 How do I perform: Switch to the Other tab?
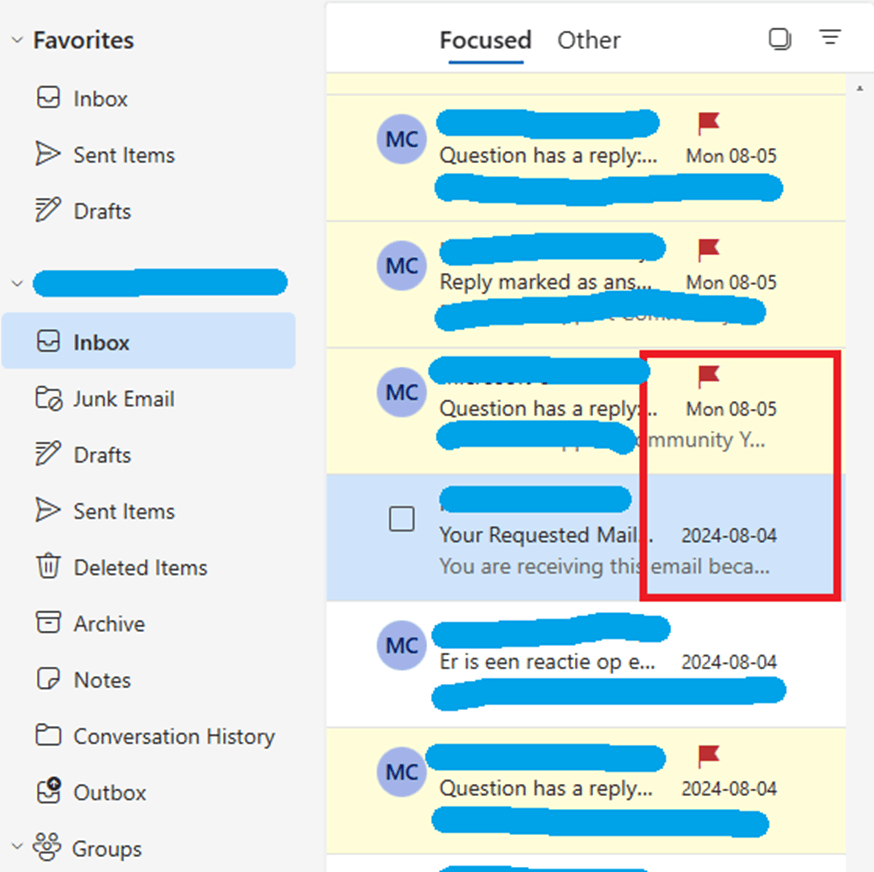(588, 40)
